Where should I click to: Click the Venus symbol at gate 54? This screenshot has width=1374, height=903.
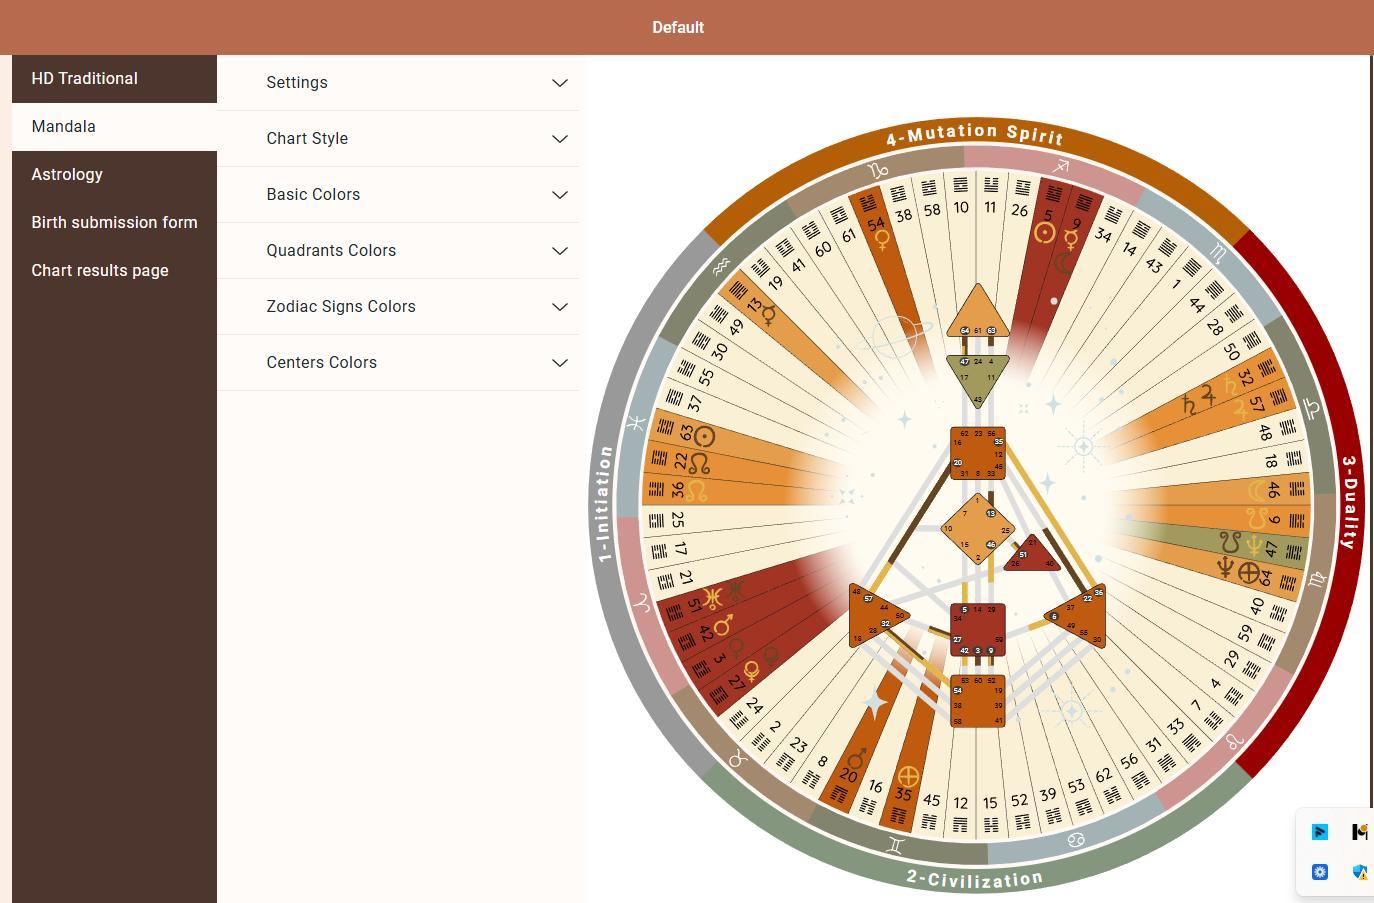click(x=882, y=240)
